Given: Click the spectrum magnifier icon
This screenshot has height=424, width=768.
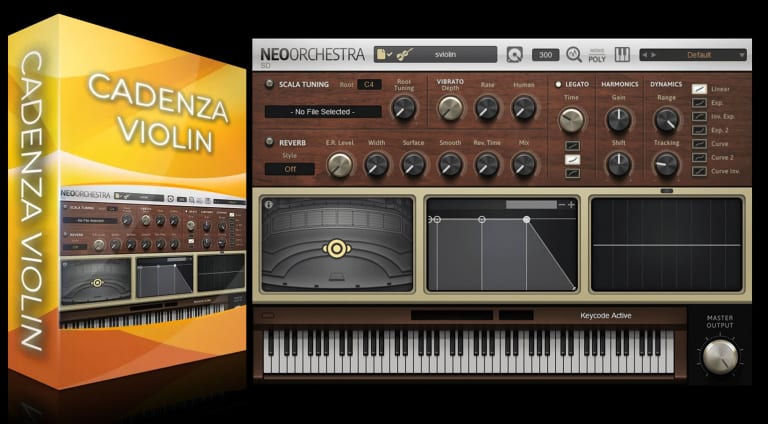Looking at the screenshot, I should (574, 55).
